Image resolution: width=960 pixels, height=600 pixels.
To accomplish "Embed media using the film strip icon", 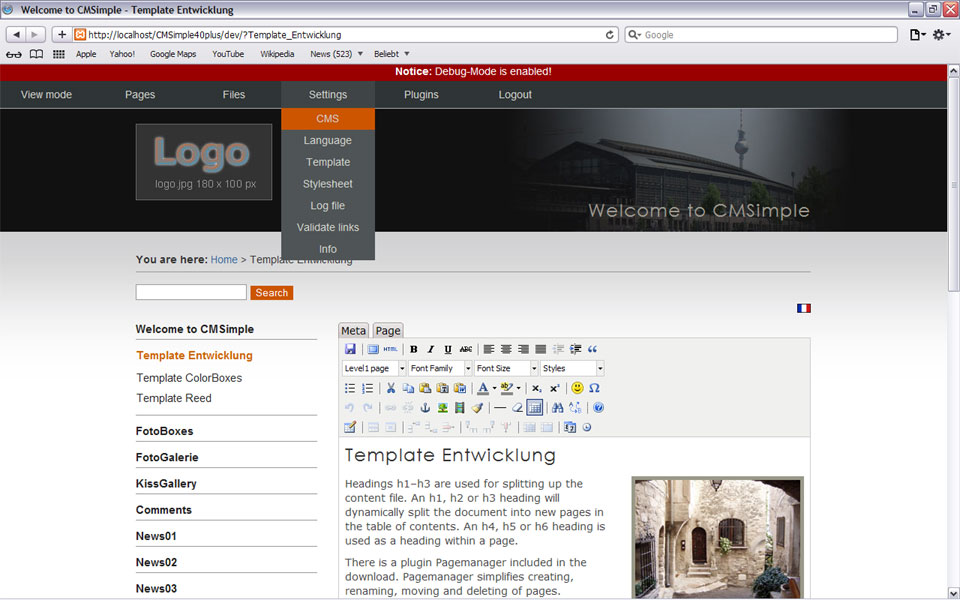I will click(459, 408).
